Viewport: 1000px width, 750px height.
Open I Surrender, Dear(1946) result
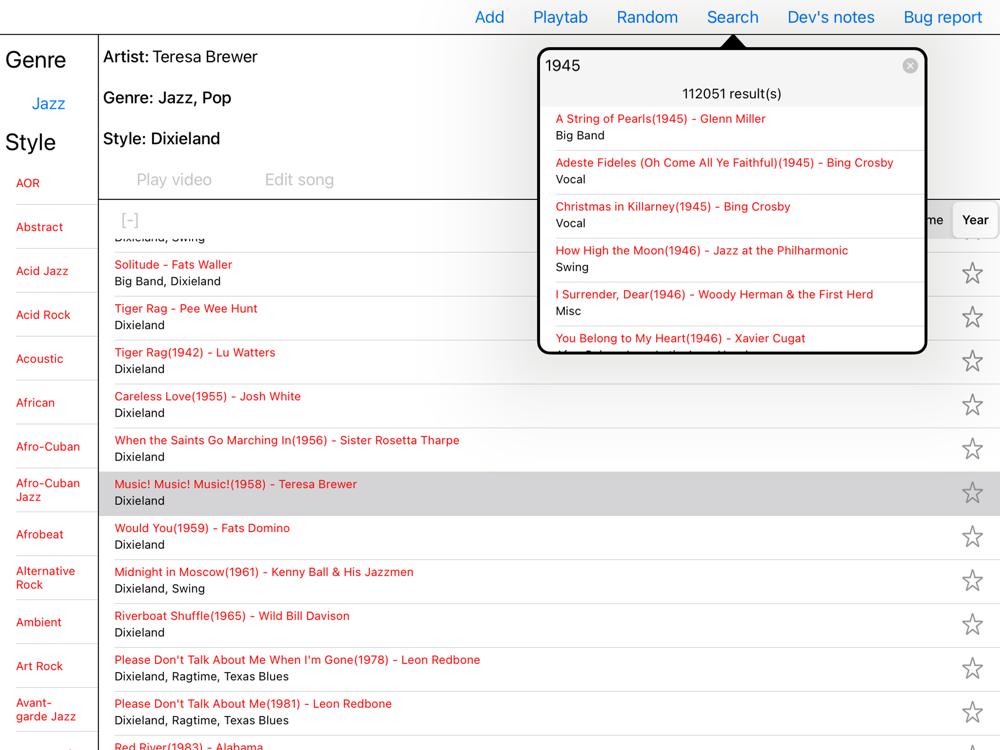pyautogui.click(x=732, y=303)
